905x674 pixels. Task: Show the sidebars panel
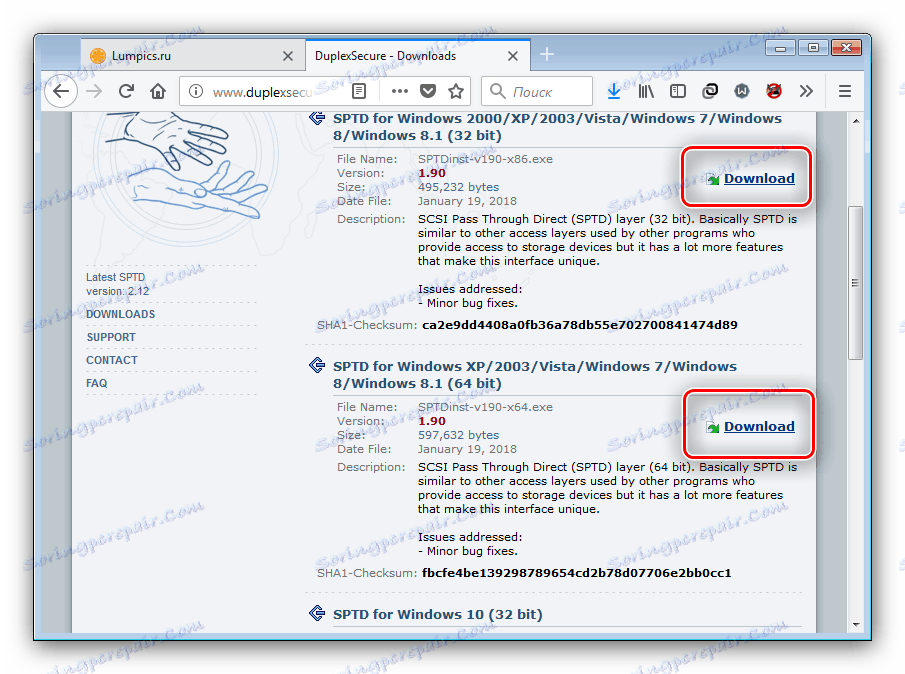(x=678, y=91)
